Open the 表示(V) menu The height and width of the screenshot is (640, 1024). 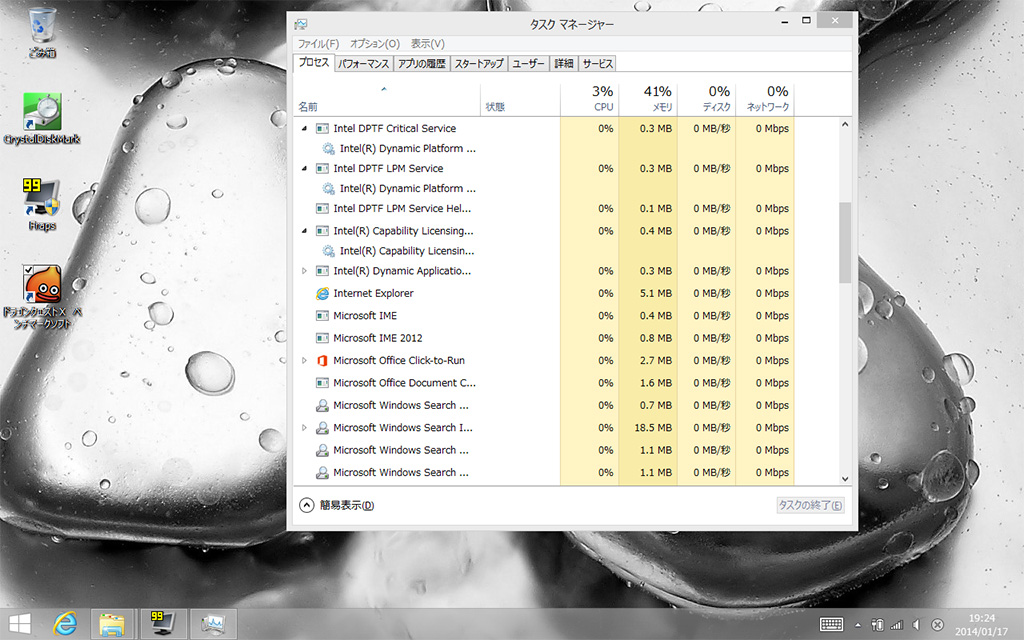tap(428, 44)
